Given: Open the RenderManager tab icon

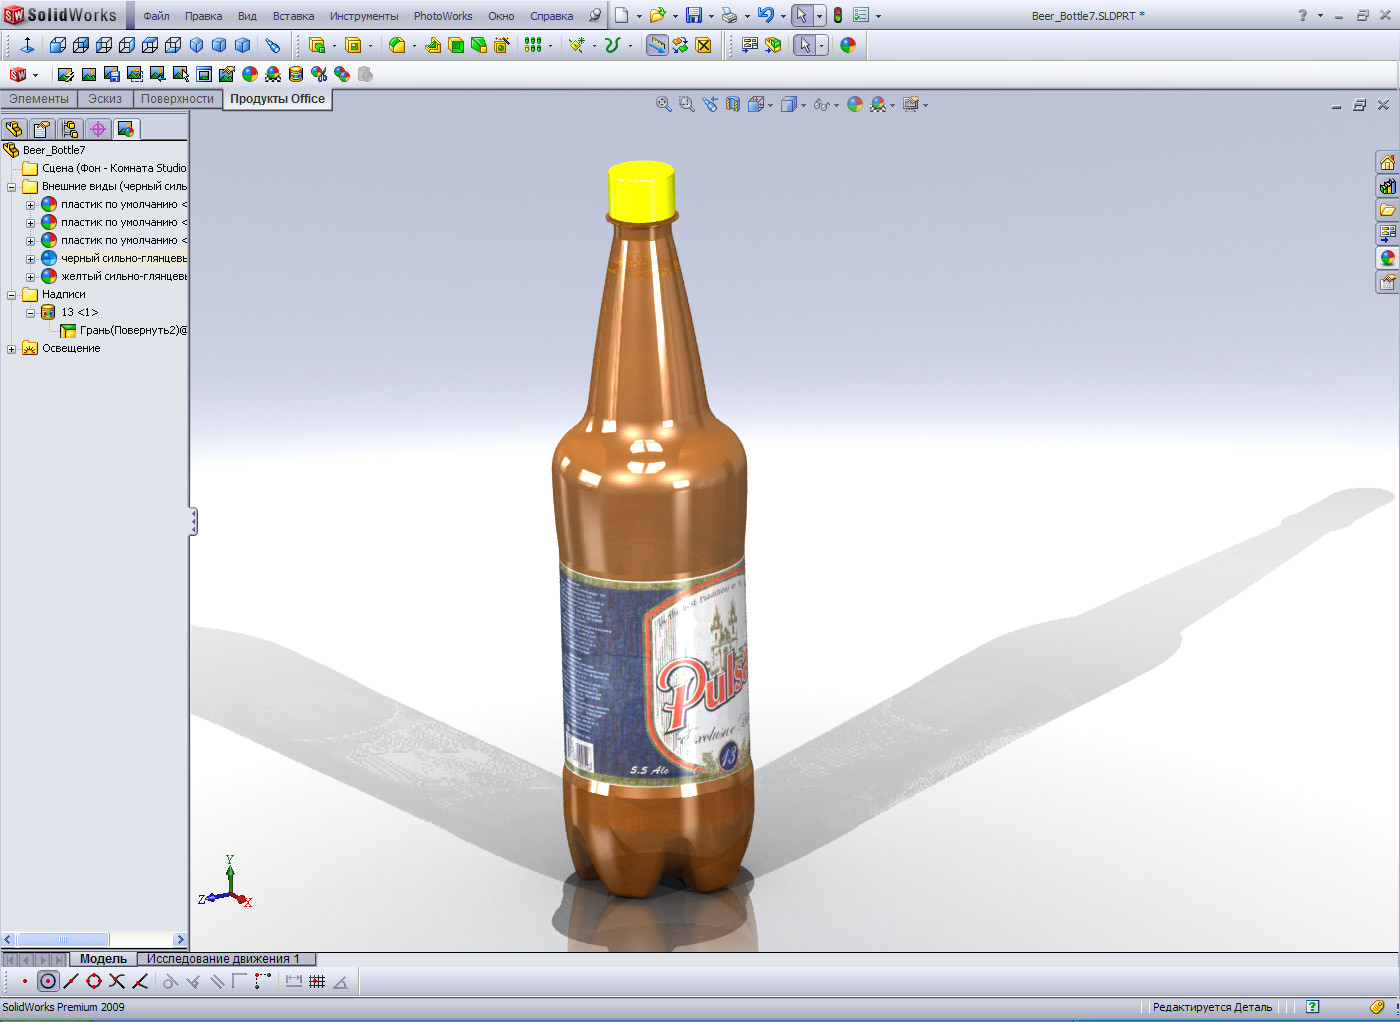Looking at the screenshot, I should tap(126, 129).
